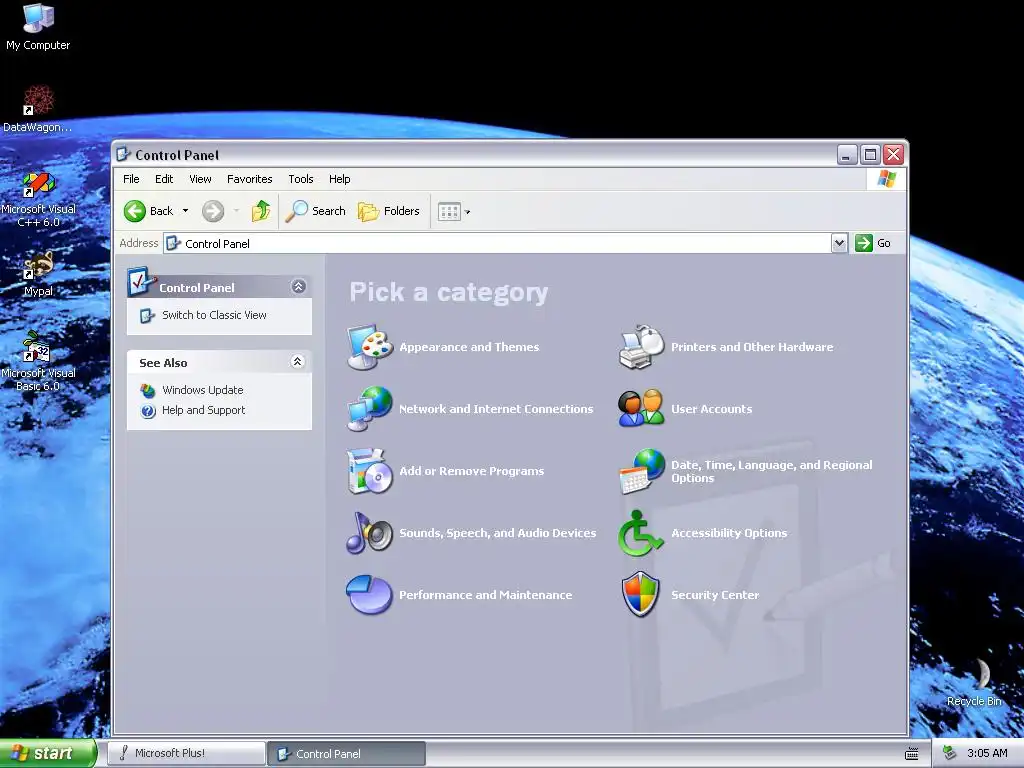Image resolution: width=1024 pixels, height=768 pixels.
Task: Click the on-screen keyboard icon in the taskbar
Action: [x=912, y=754]
